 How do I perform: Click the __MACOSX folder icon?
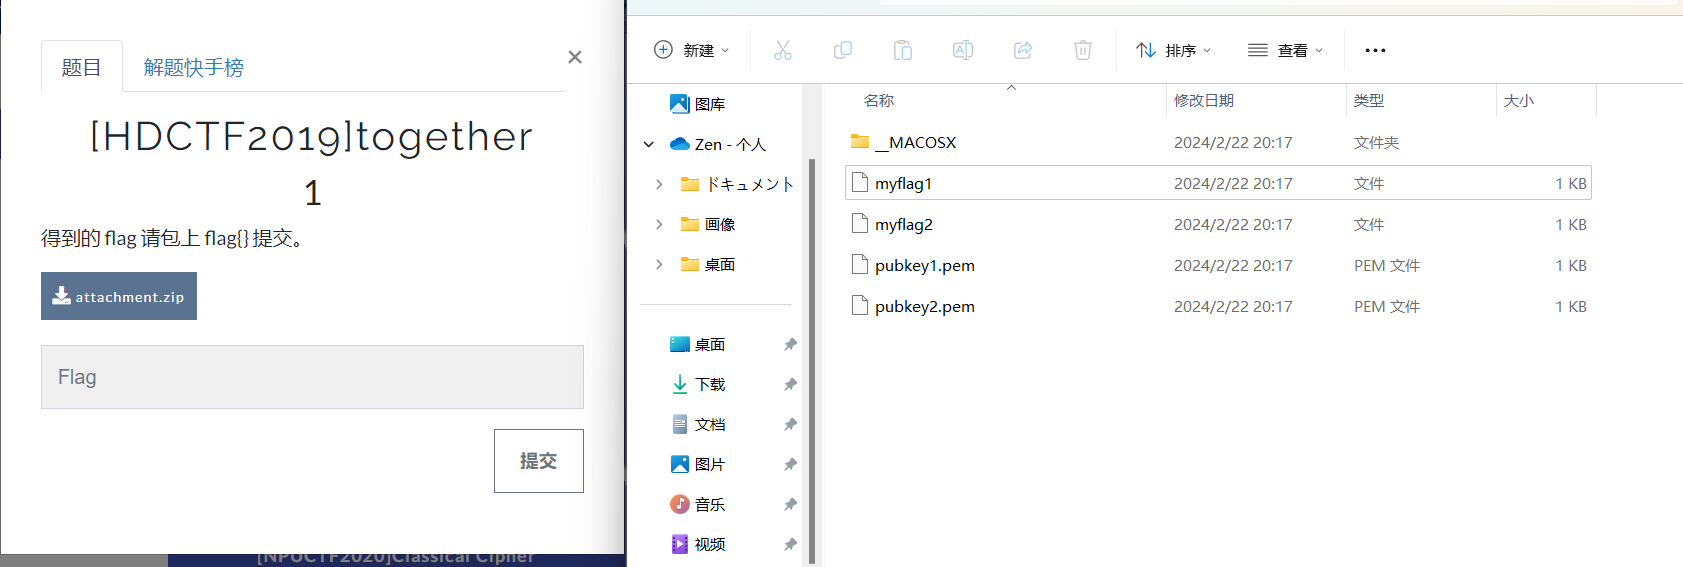tap(860, 141)
